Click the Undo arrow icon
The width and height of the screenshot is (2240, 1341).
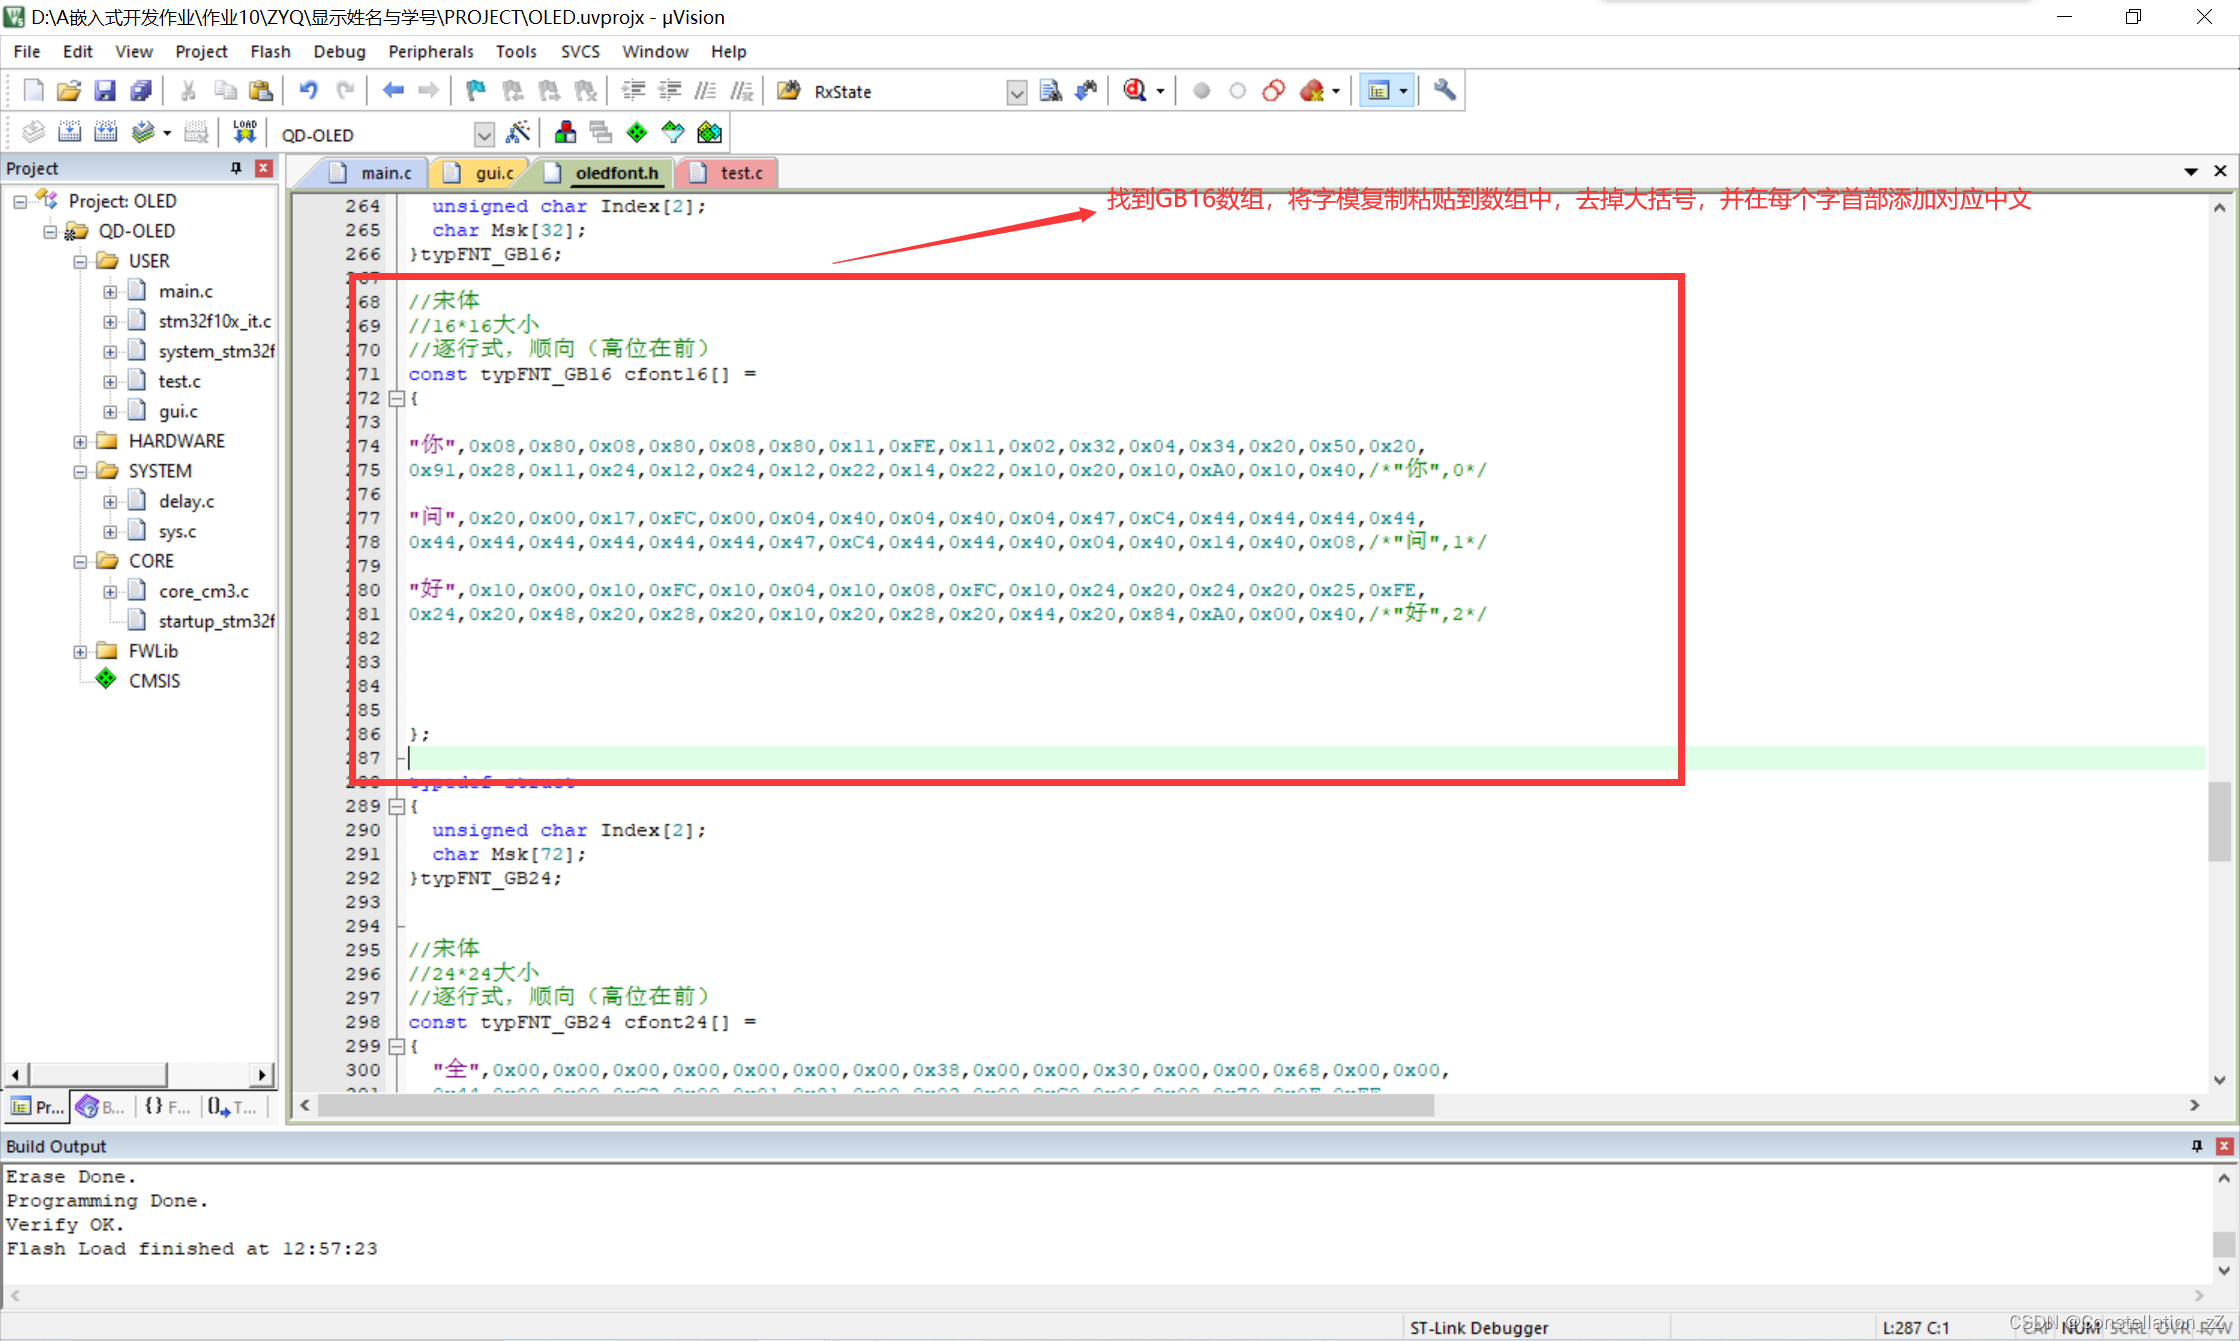point(308,91)
